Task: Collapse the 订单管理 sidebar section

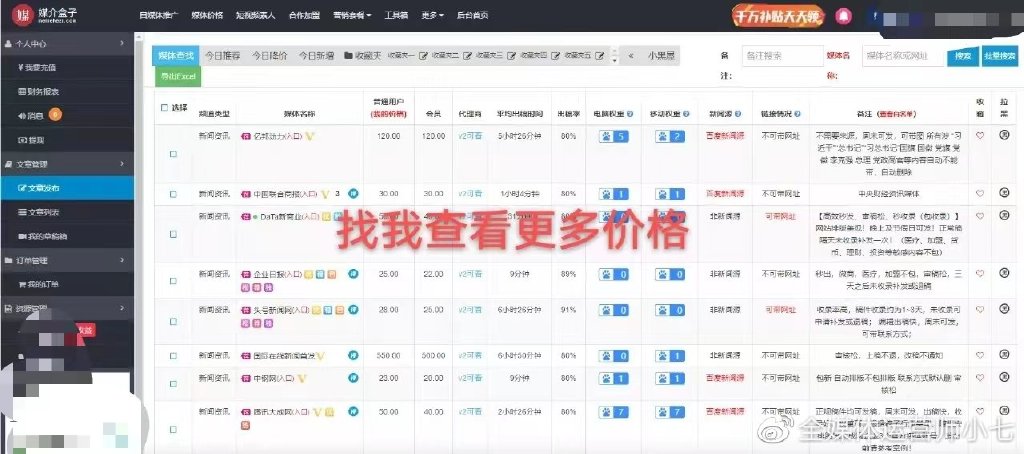Action: pos(67,261)
